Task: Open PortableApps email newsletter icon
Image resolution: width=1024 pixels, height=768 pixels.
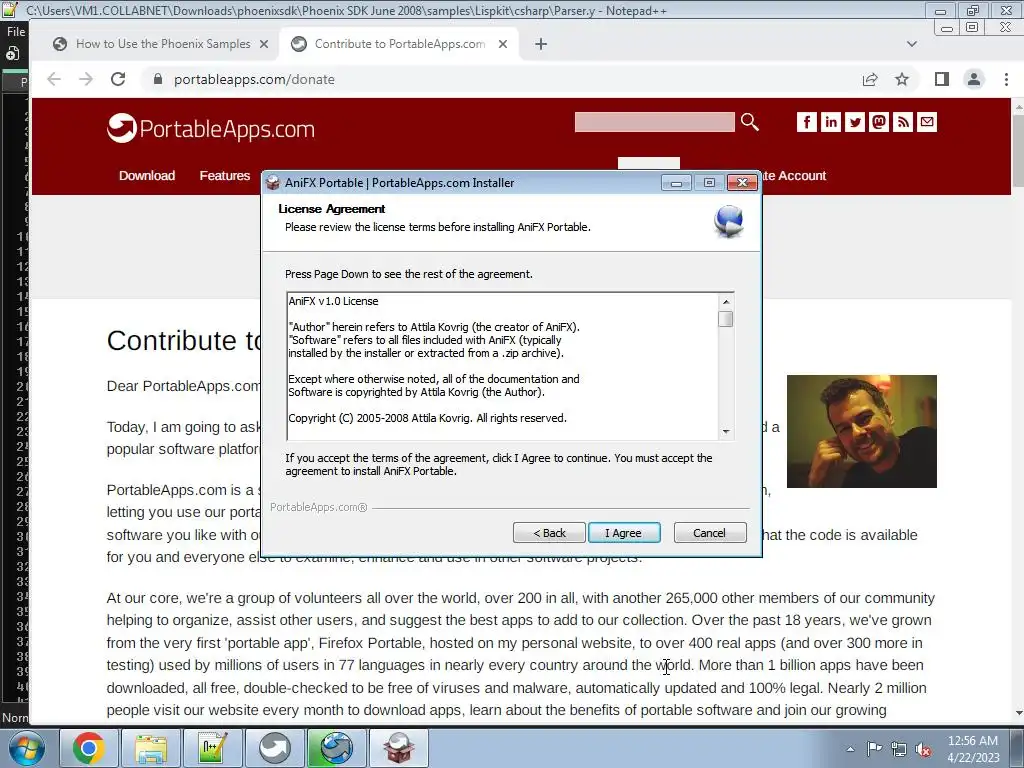Action: point(927,121)
